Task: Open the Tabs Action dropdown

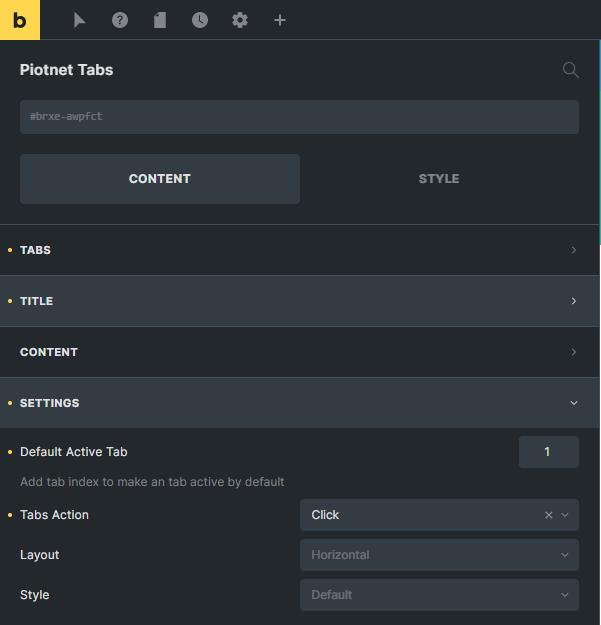Action: [x=439, y=515]
